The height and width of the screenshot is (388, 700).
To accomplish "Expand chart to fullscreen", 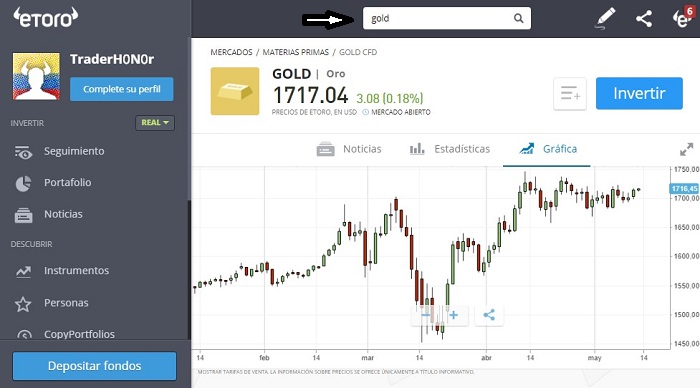I will pos(687,149).
